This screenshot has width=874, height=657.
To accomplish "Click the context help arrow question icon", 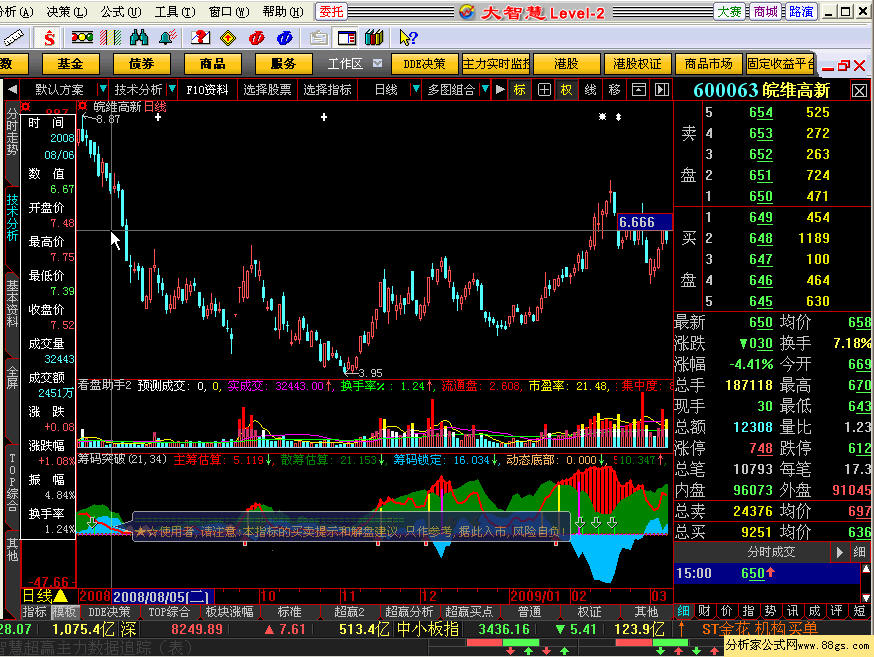I will [x=408, y=38].
